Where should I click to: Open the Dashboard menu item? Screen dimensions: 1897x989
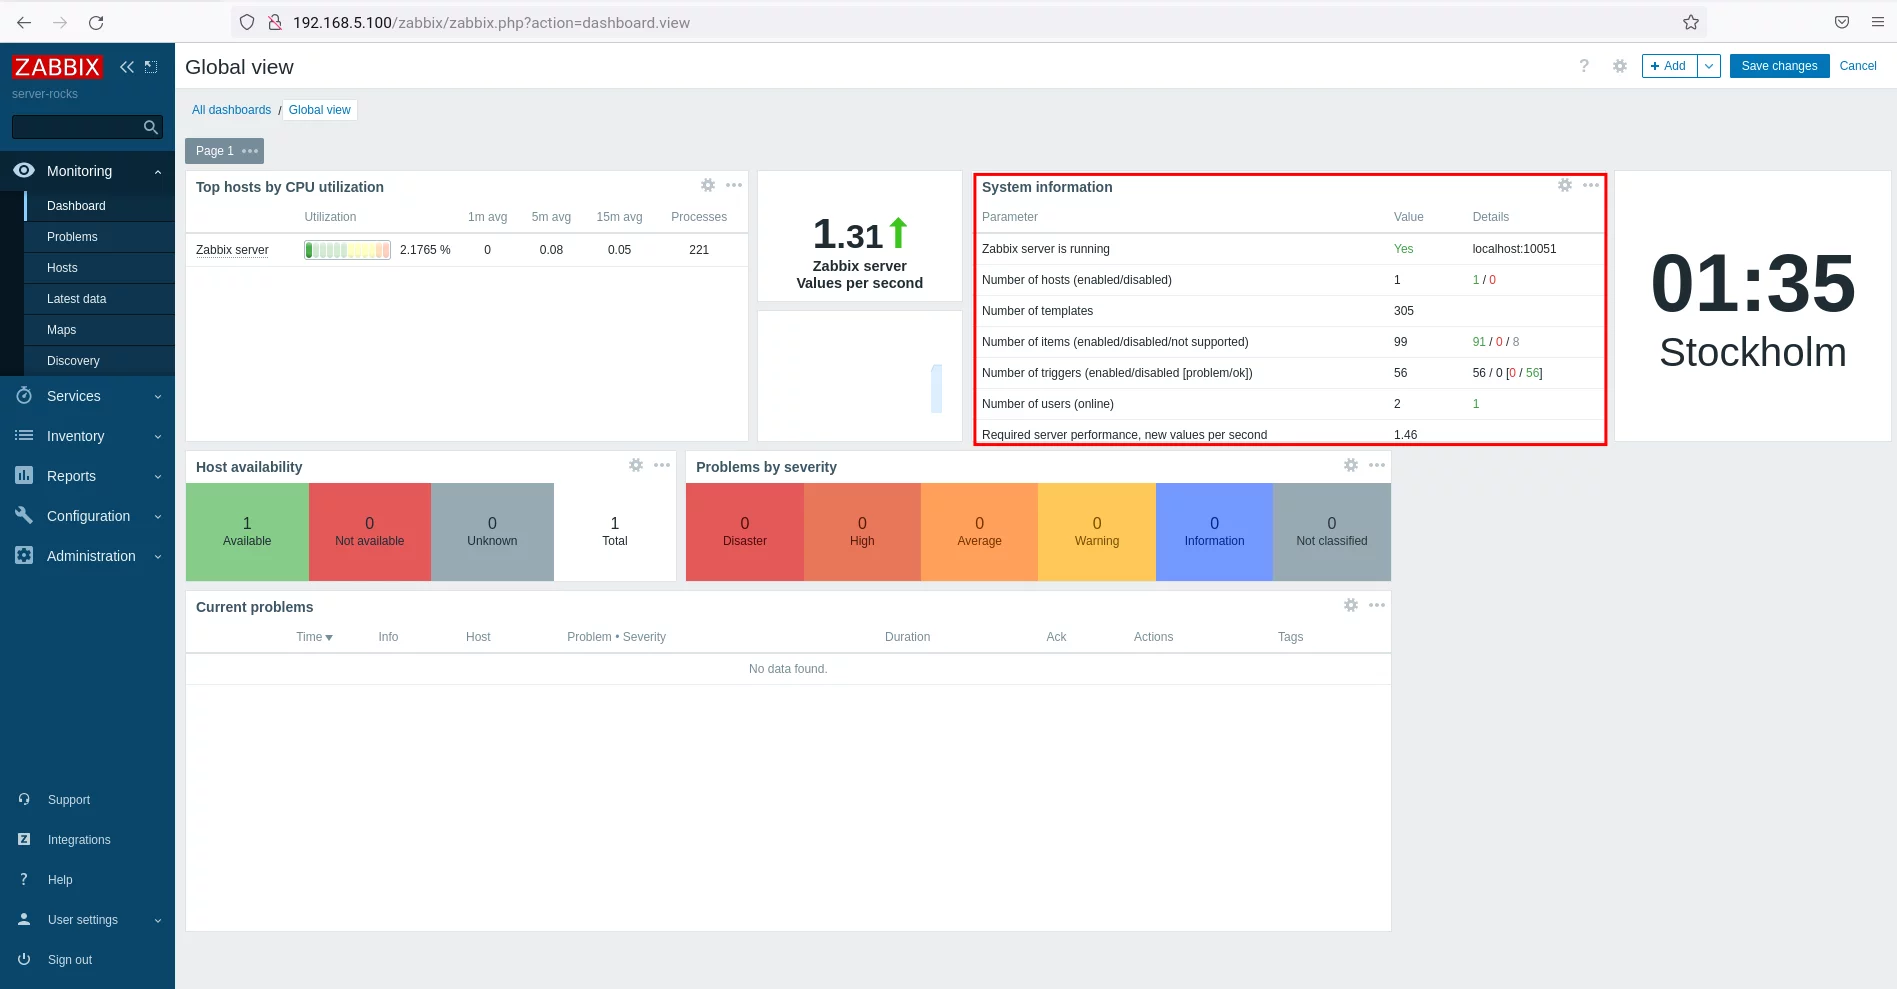(x=100, y=206)
